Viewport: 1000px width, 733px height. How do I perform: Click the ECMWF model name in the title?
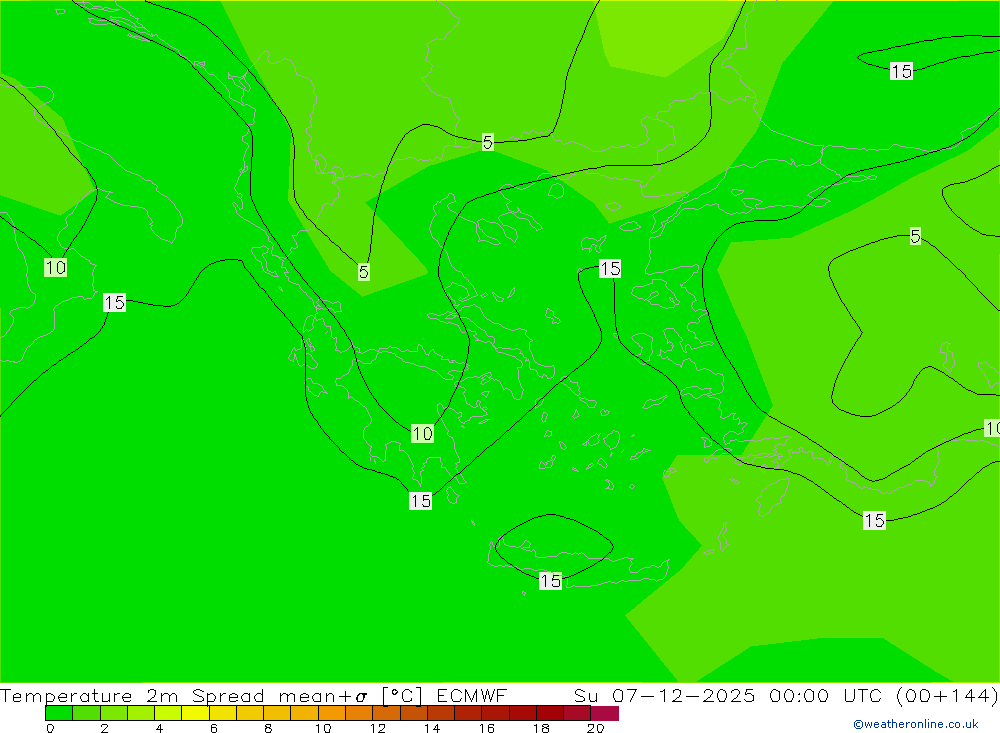point(471,695)
